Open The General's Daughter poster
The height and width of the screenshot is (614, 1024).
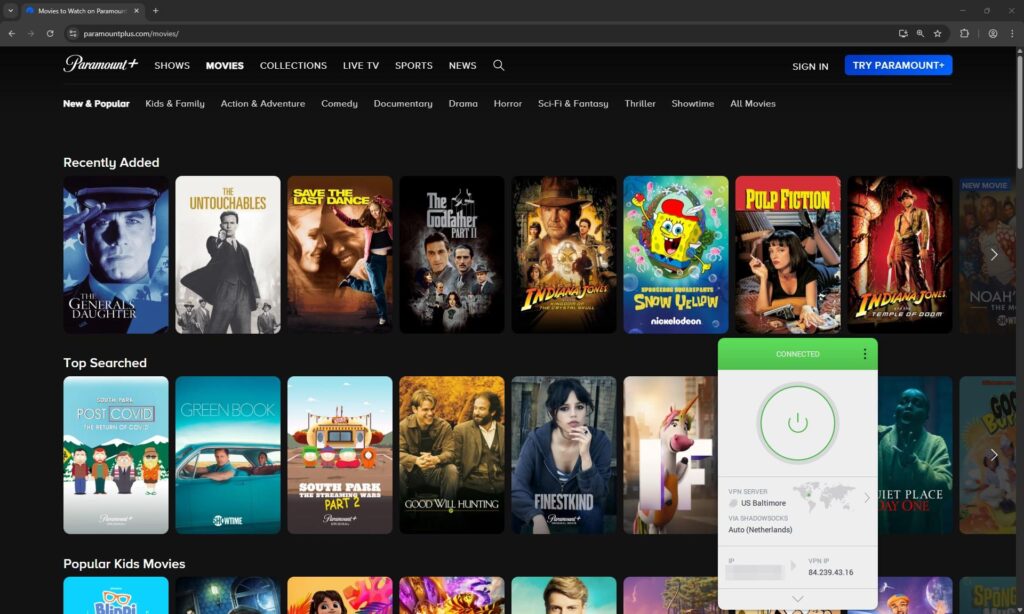116,255
